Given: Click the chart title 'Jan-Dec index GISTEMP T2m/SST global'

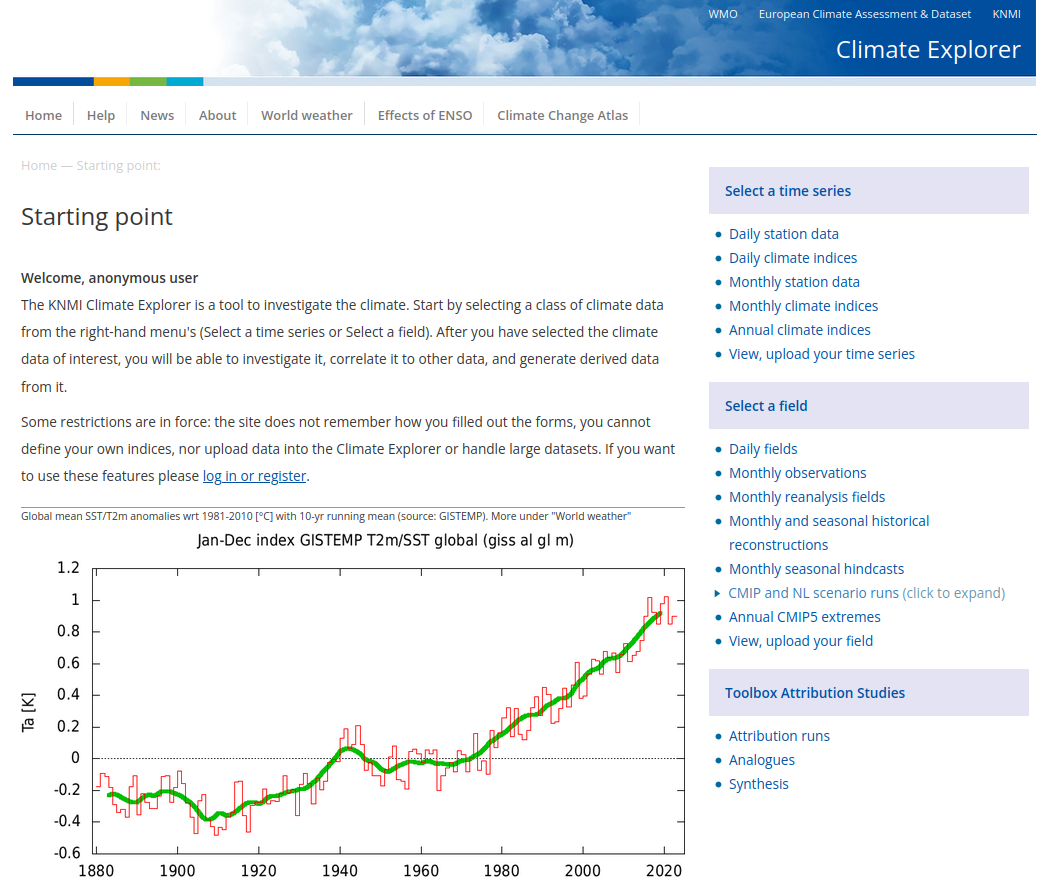Looking at the screenshot, I should tap(385, 540).
